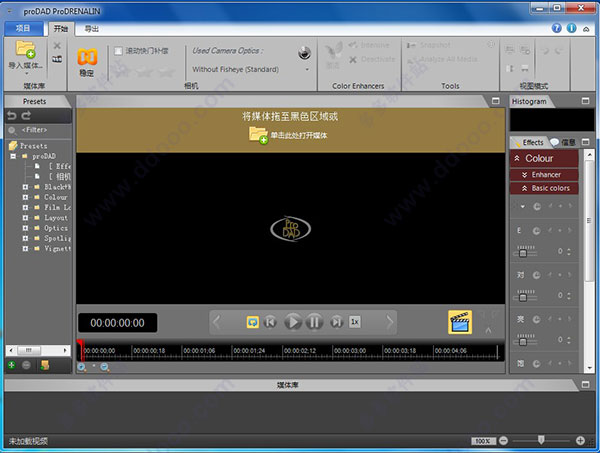600x453 pixels.
Task: Click the maximize icon of Histogram panel
Action: (x=585, y=101)
